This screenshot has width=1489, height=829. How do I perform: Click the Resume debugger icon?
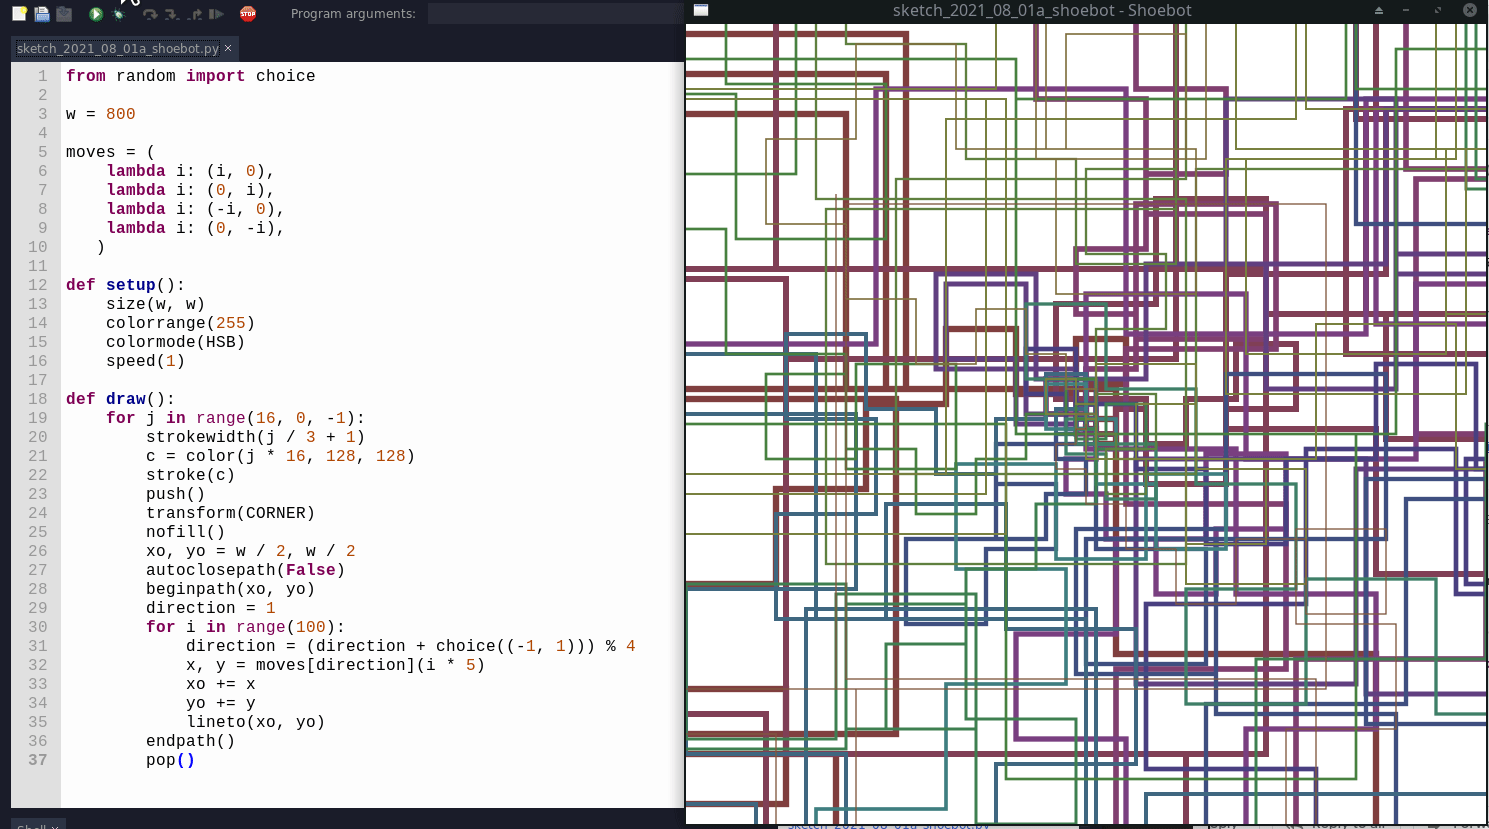click(216, 14)
